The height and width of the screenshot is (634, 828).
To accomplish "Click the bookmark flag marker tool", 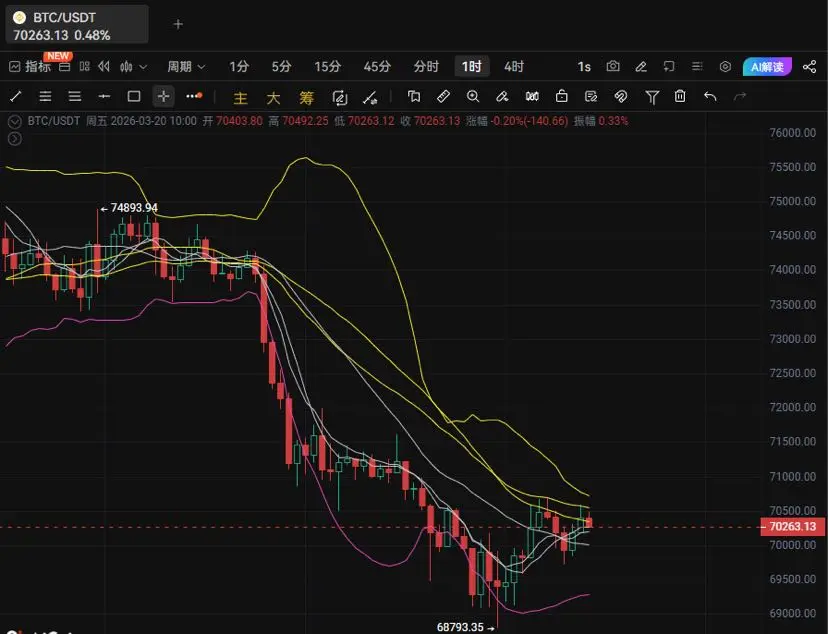I will [x=414, y=96].
